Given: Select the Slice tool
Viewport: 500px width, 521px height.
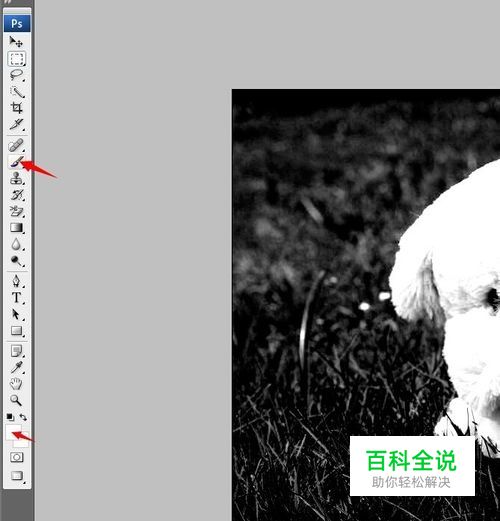Looking at the screenshot, I should pyautogui.click(x=16, y=124).
